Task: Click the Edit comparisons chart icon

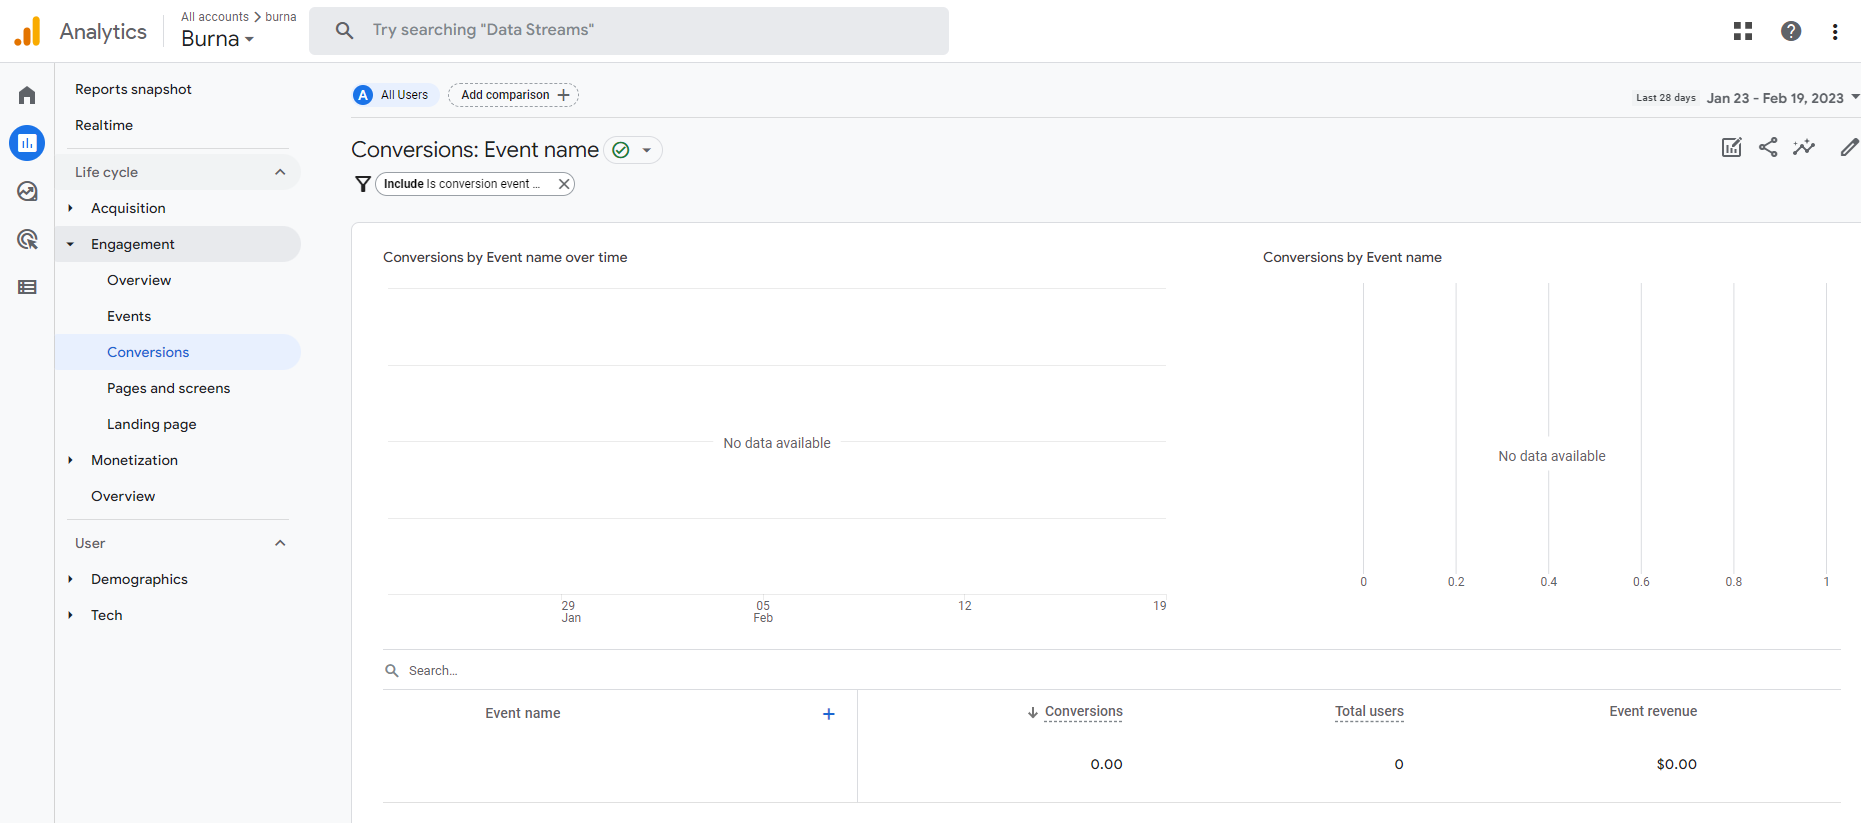Action: (1732, 148)
